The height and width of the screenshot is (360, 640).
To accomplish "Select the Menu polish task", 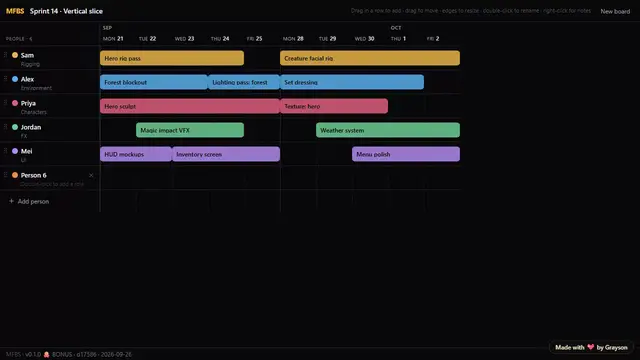I will point(406,154).
